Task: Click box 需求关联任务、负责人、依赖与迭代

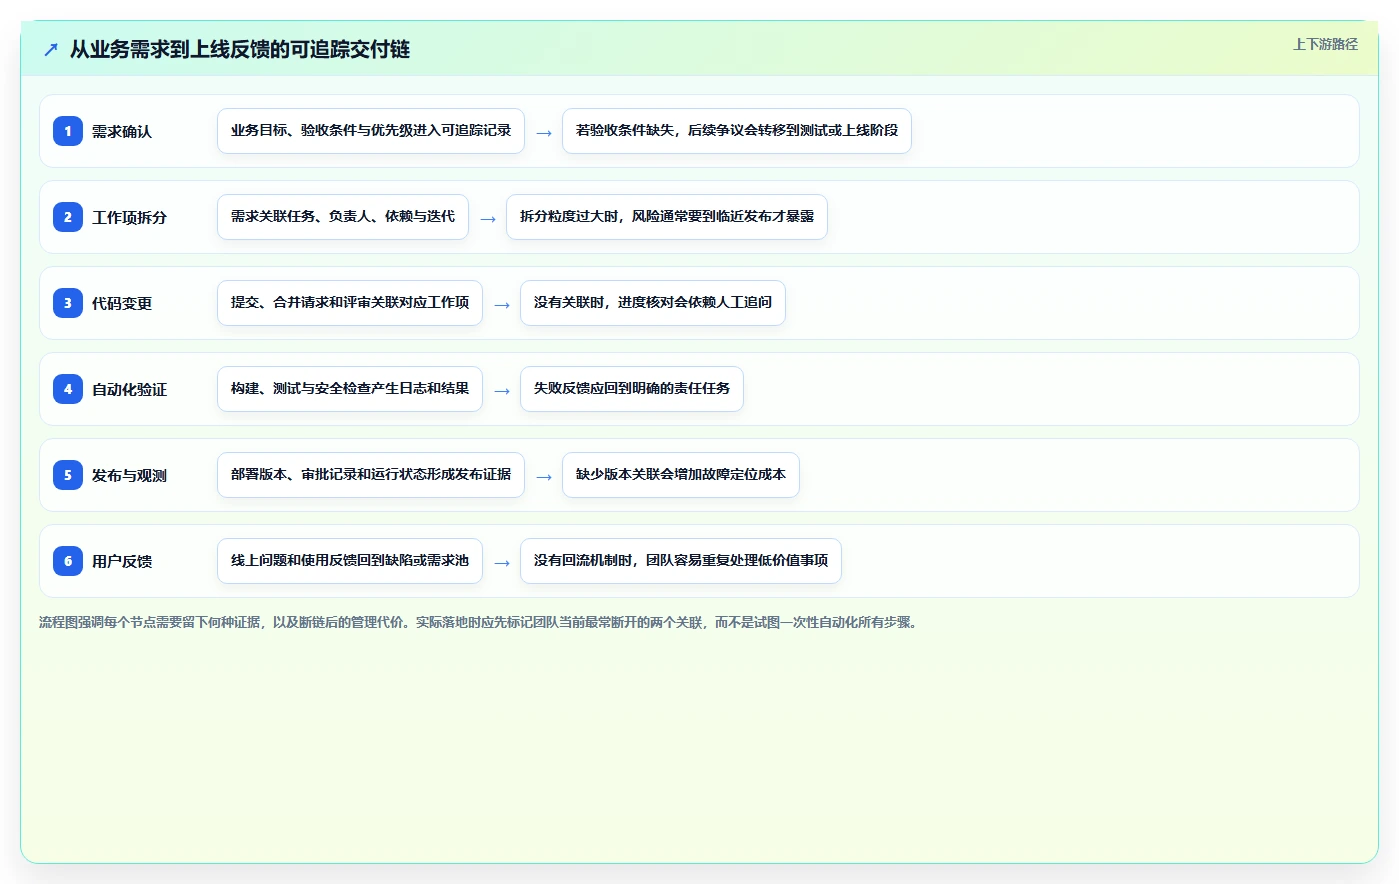Action: [343, 217]
